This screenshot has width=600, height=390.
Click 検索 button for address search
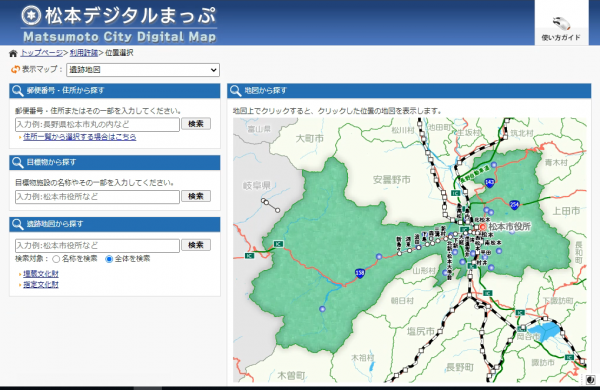click(x=196, y=124)
